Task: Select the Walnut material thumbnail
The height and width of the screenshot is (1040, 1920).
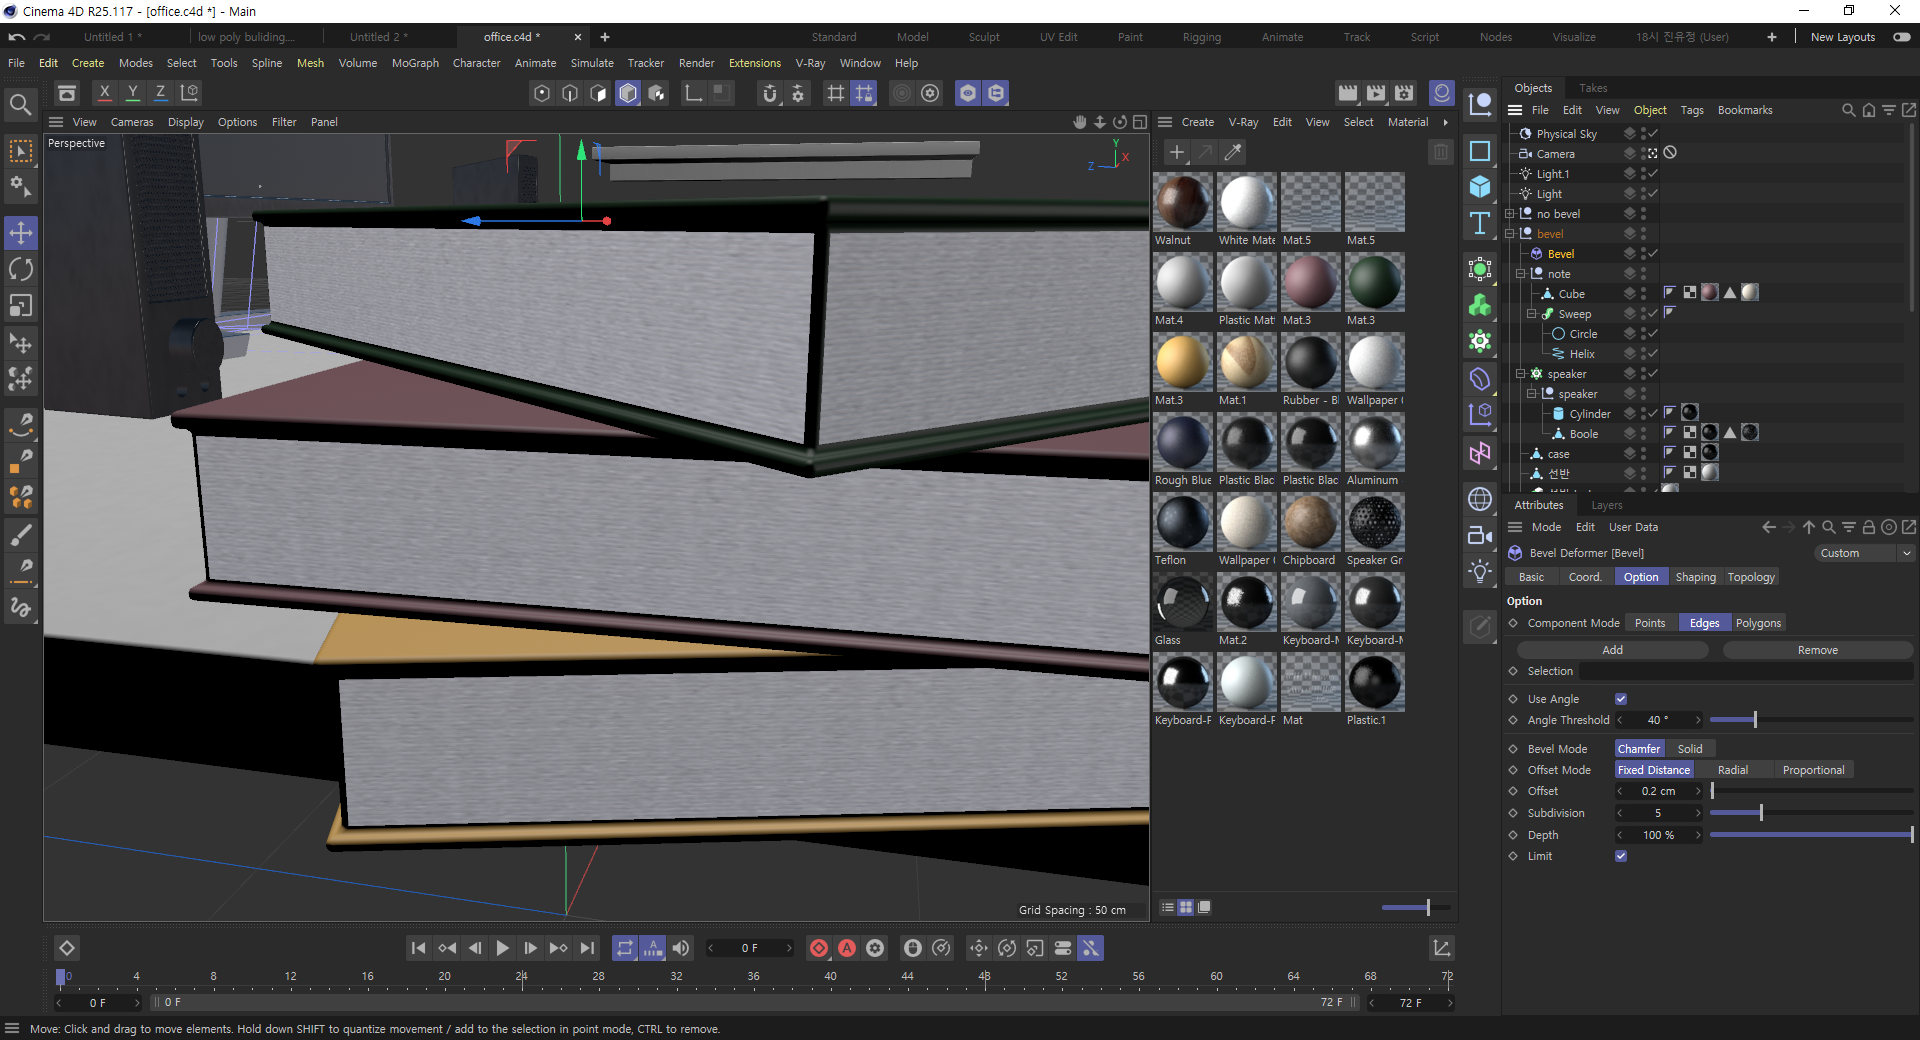Action: coord(1183,203)
